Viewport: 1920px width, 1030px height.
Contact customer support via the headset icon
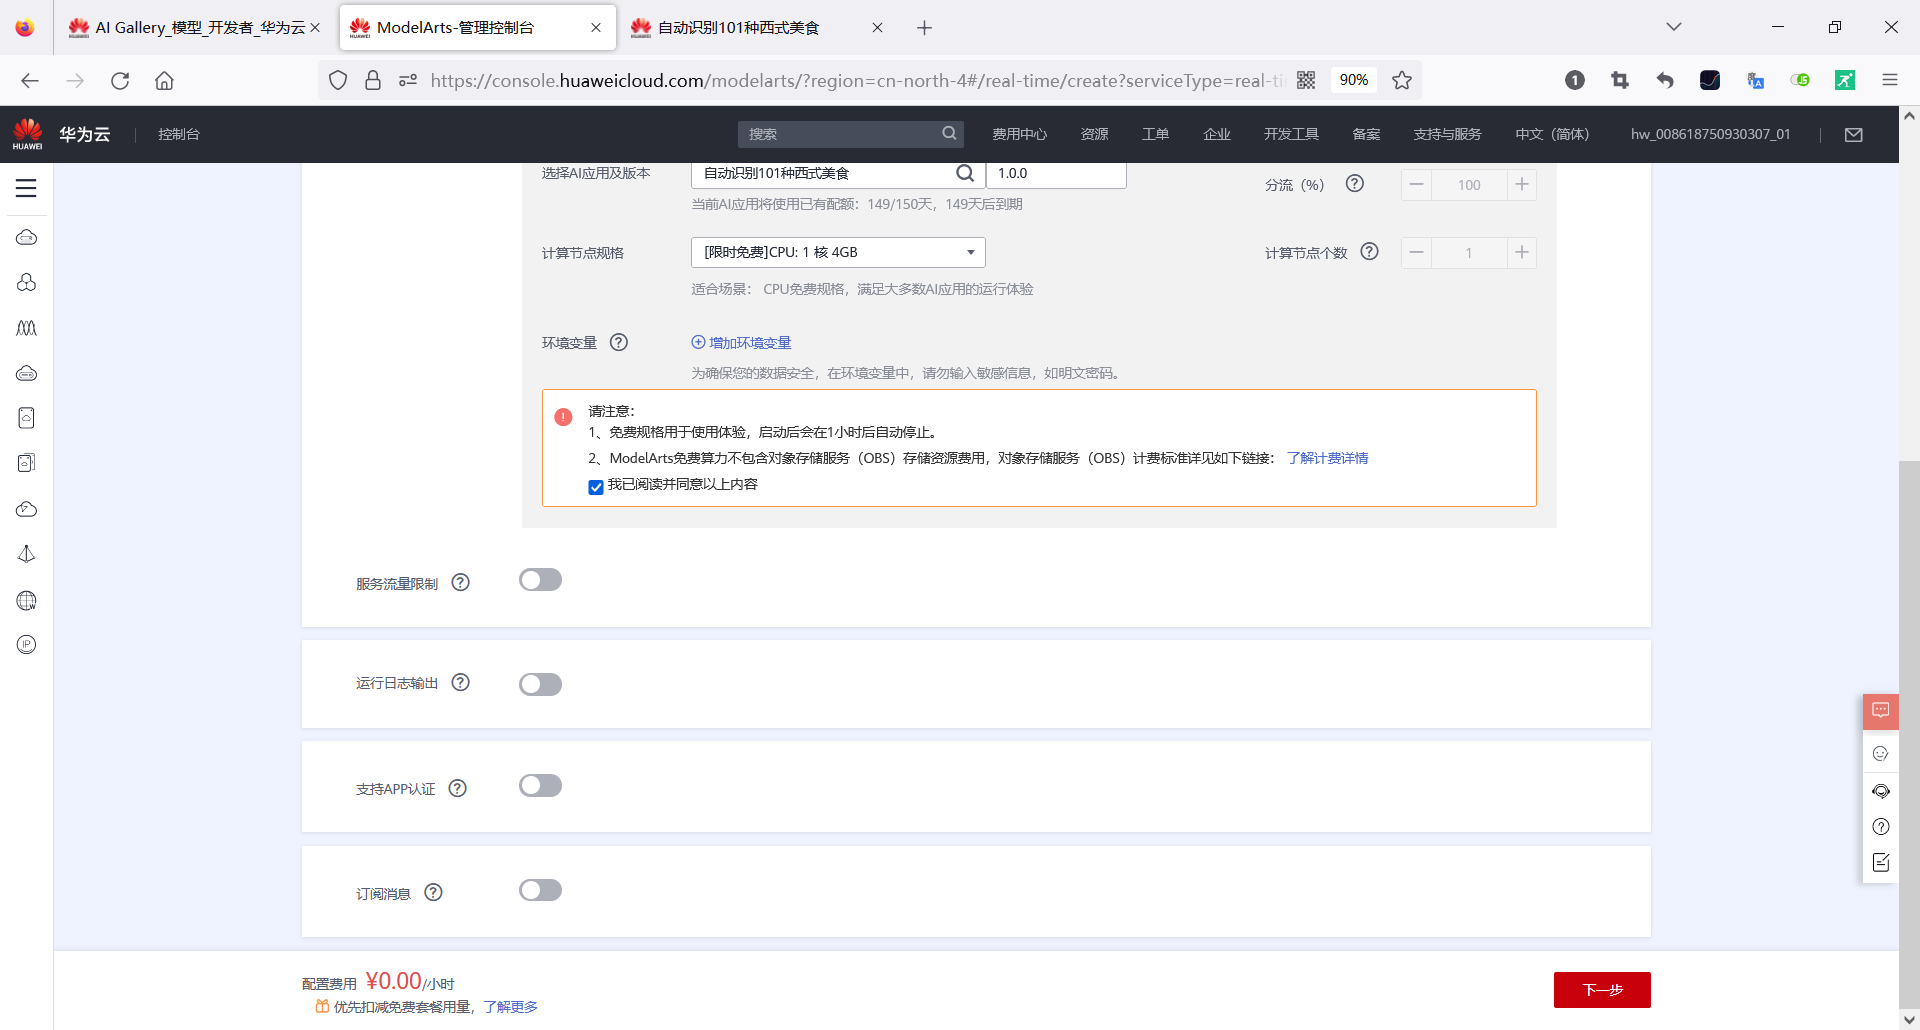(1881, 791)
